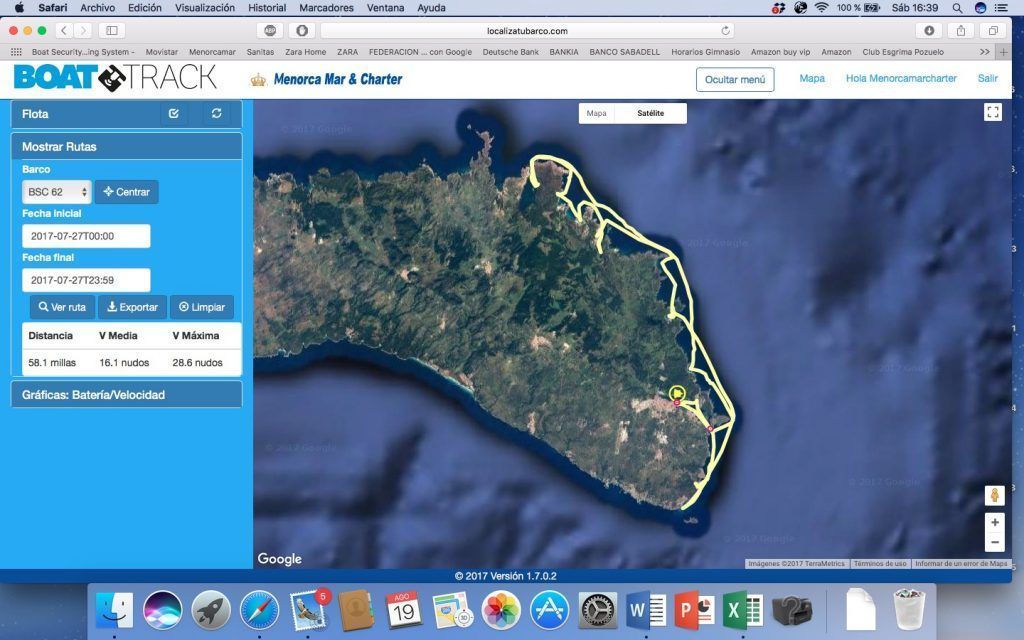Image resolution: width=1024 pixels, height=640 pixels.
Task: Center the map on boat BSC 62
Action: coord(127,192)
